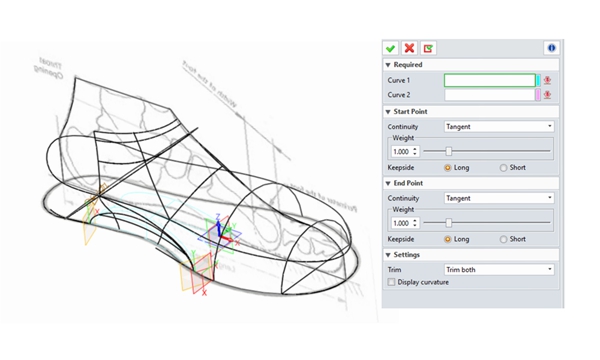Click the pink color marker for Curve 2
Screen dimensions: 600x360
coord(538,95)
